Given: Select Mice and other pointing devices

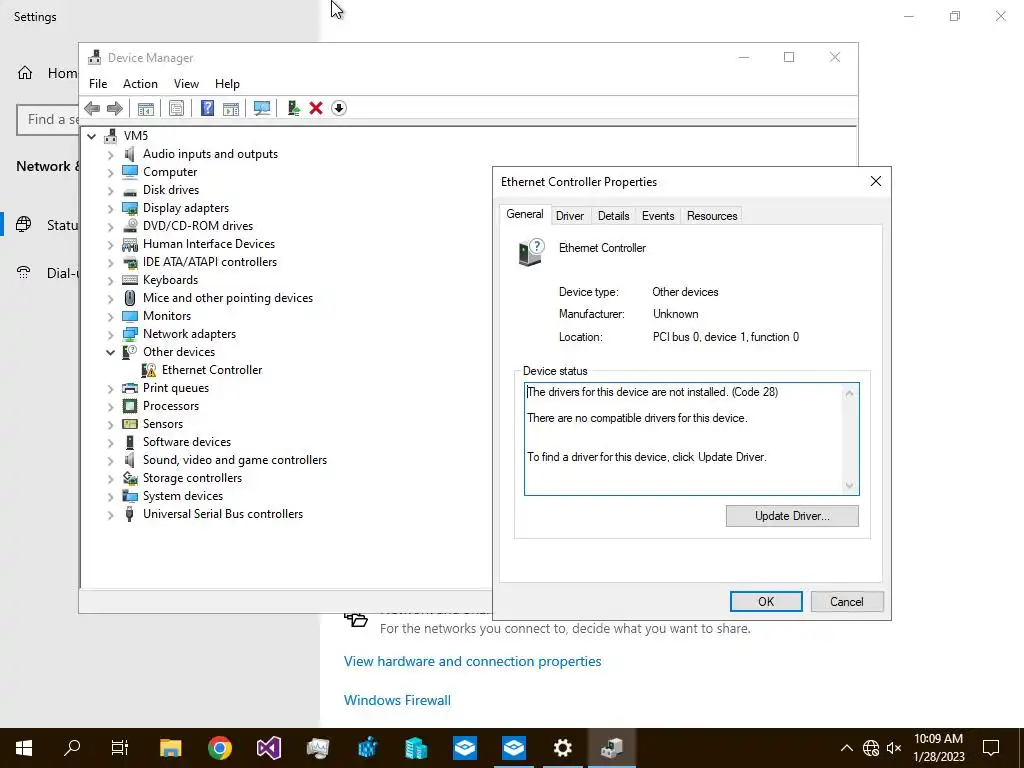Looking at the screenshot, I should 228,298.
